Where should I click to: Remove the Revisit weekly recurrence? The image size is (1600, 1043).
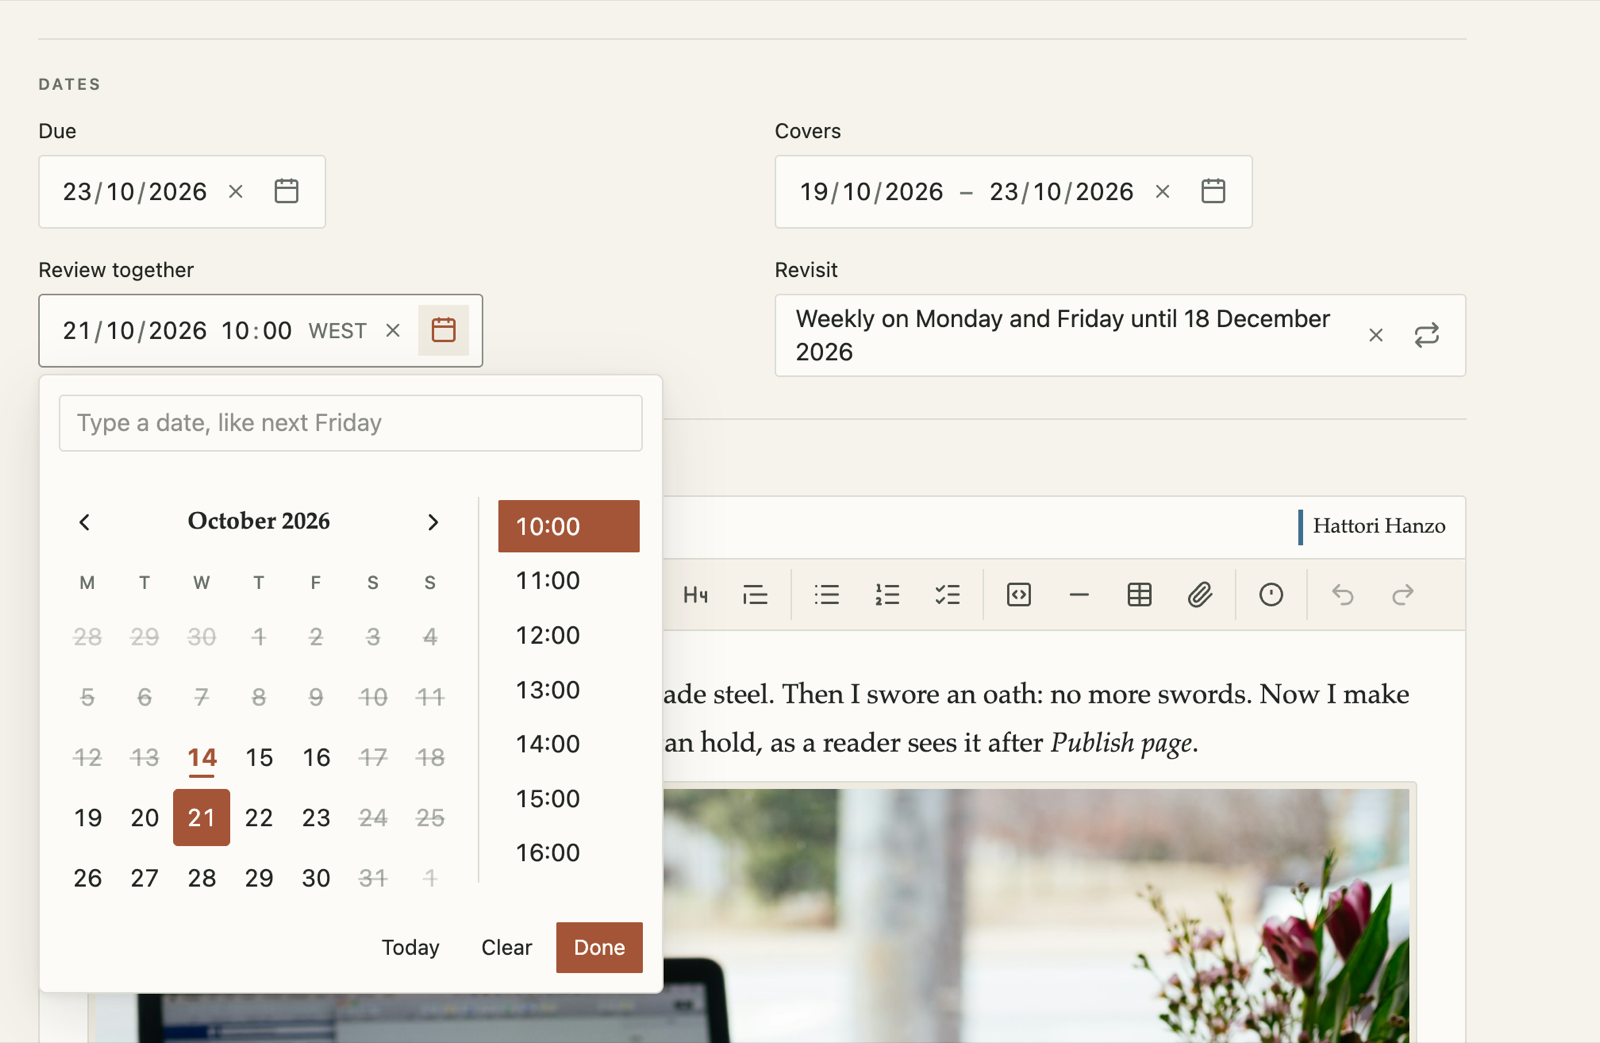click(x=1376, y=335)
